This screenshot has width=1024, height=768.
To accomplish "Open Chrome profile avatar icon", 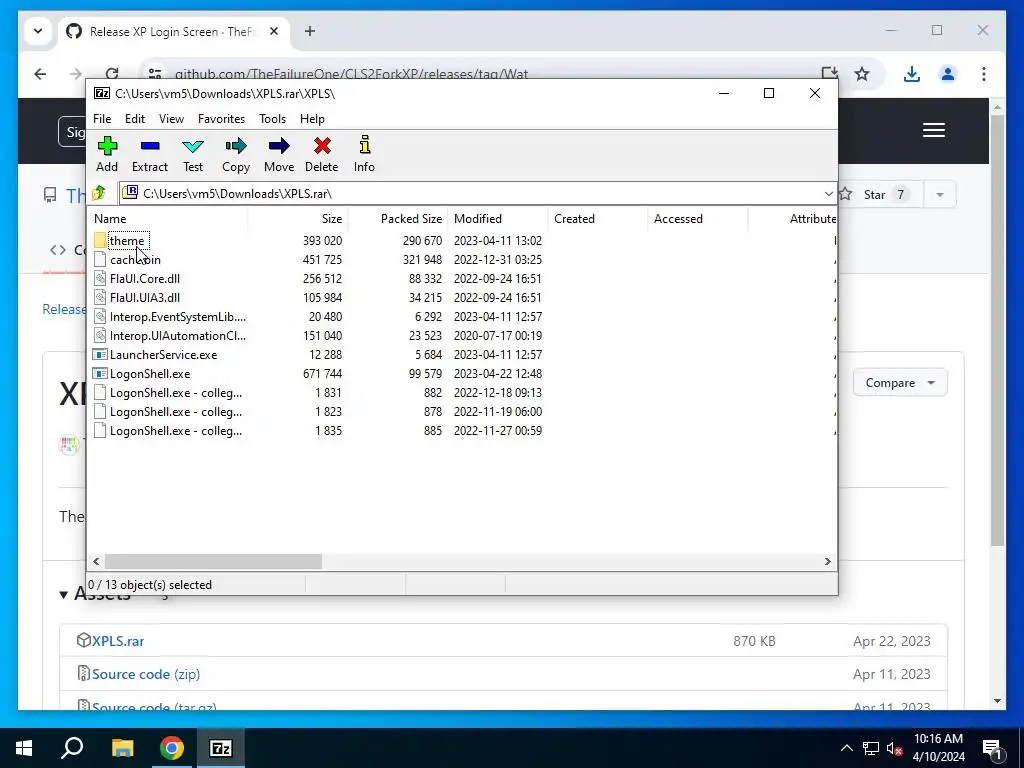I will [x=948, y=74].
